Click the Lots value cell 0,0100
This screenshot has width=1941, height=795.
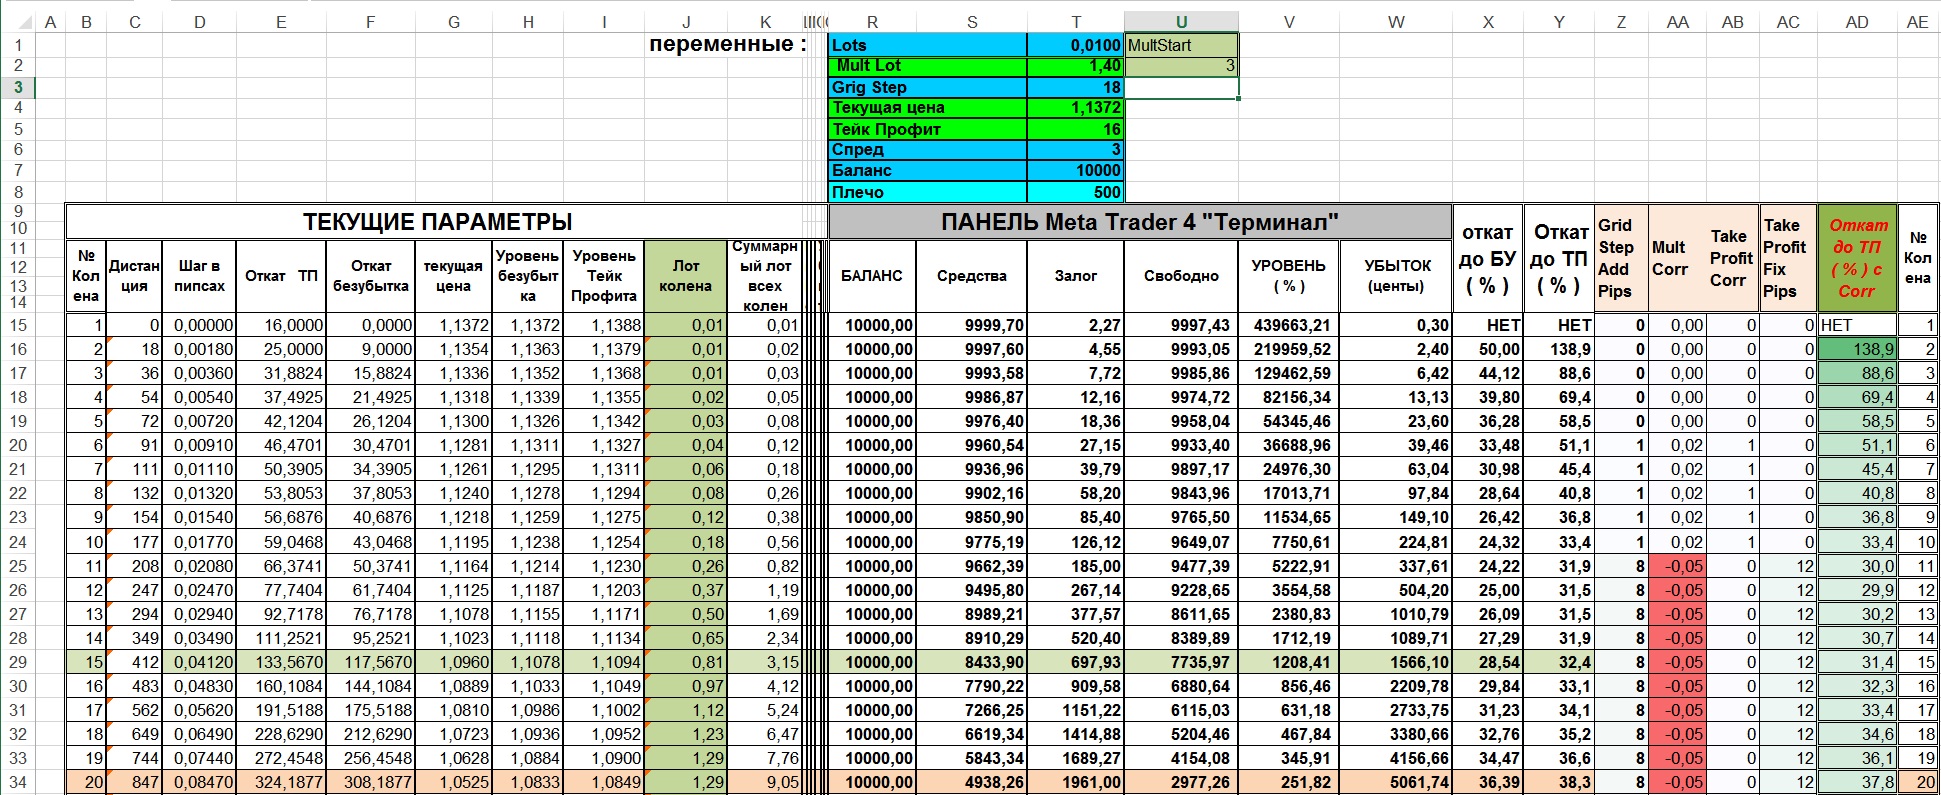1076,45
